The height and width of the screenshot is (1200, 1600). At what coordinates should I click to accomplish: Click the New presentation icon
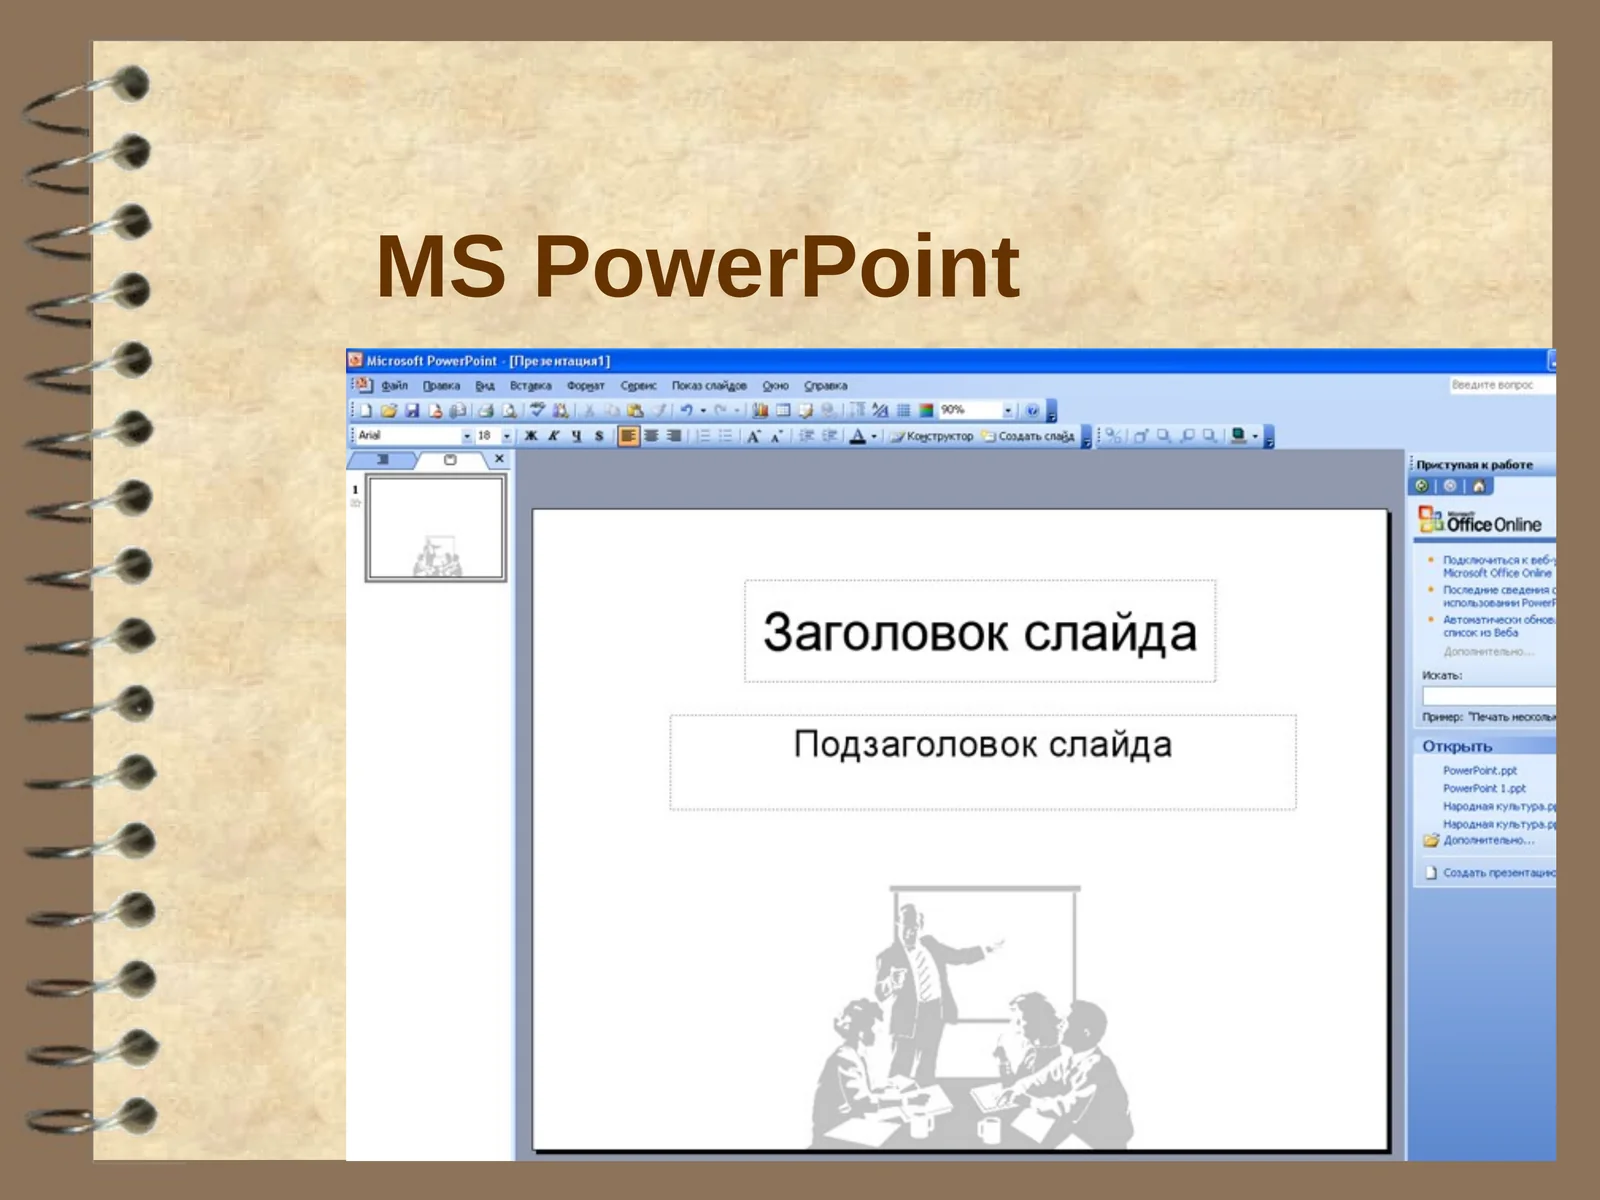click(x=366, y=410)
